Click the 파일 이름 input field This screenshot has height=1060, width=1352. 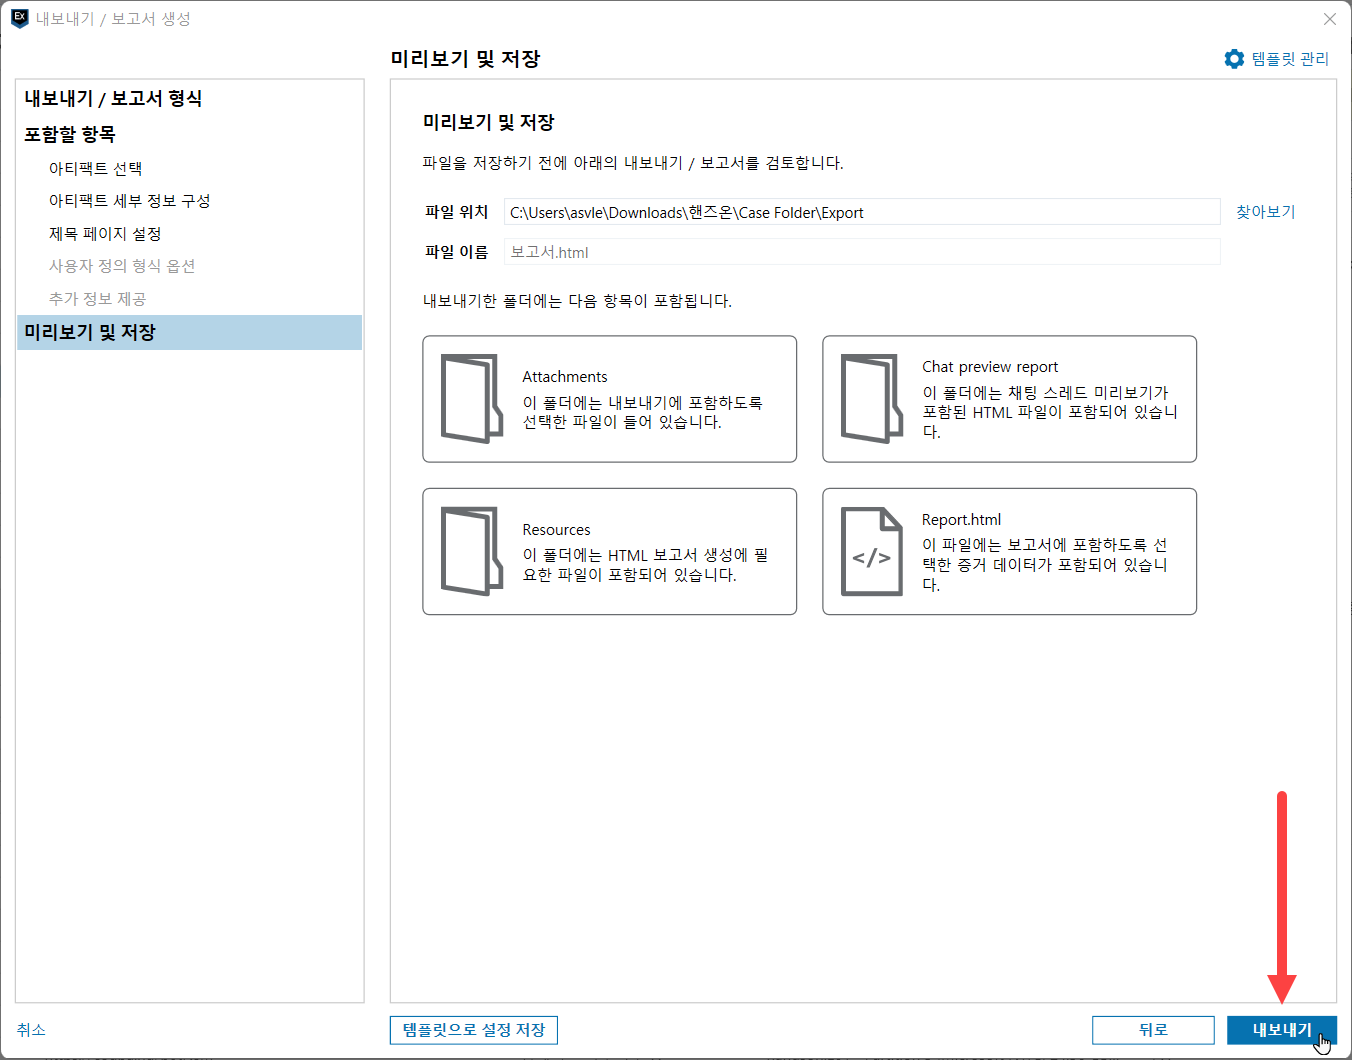click(862, 252)
